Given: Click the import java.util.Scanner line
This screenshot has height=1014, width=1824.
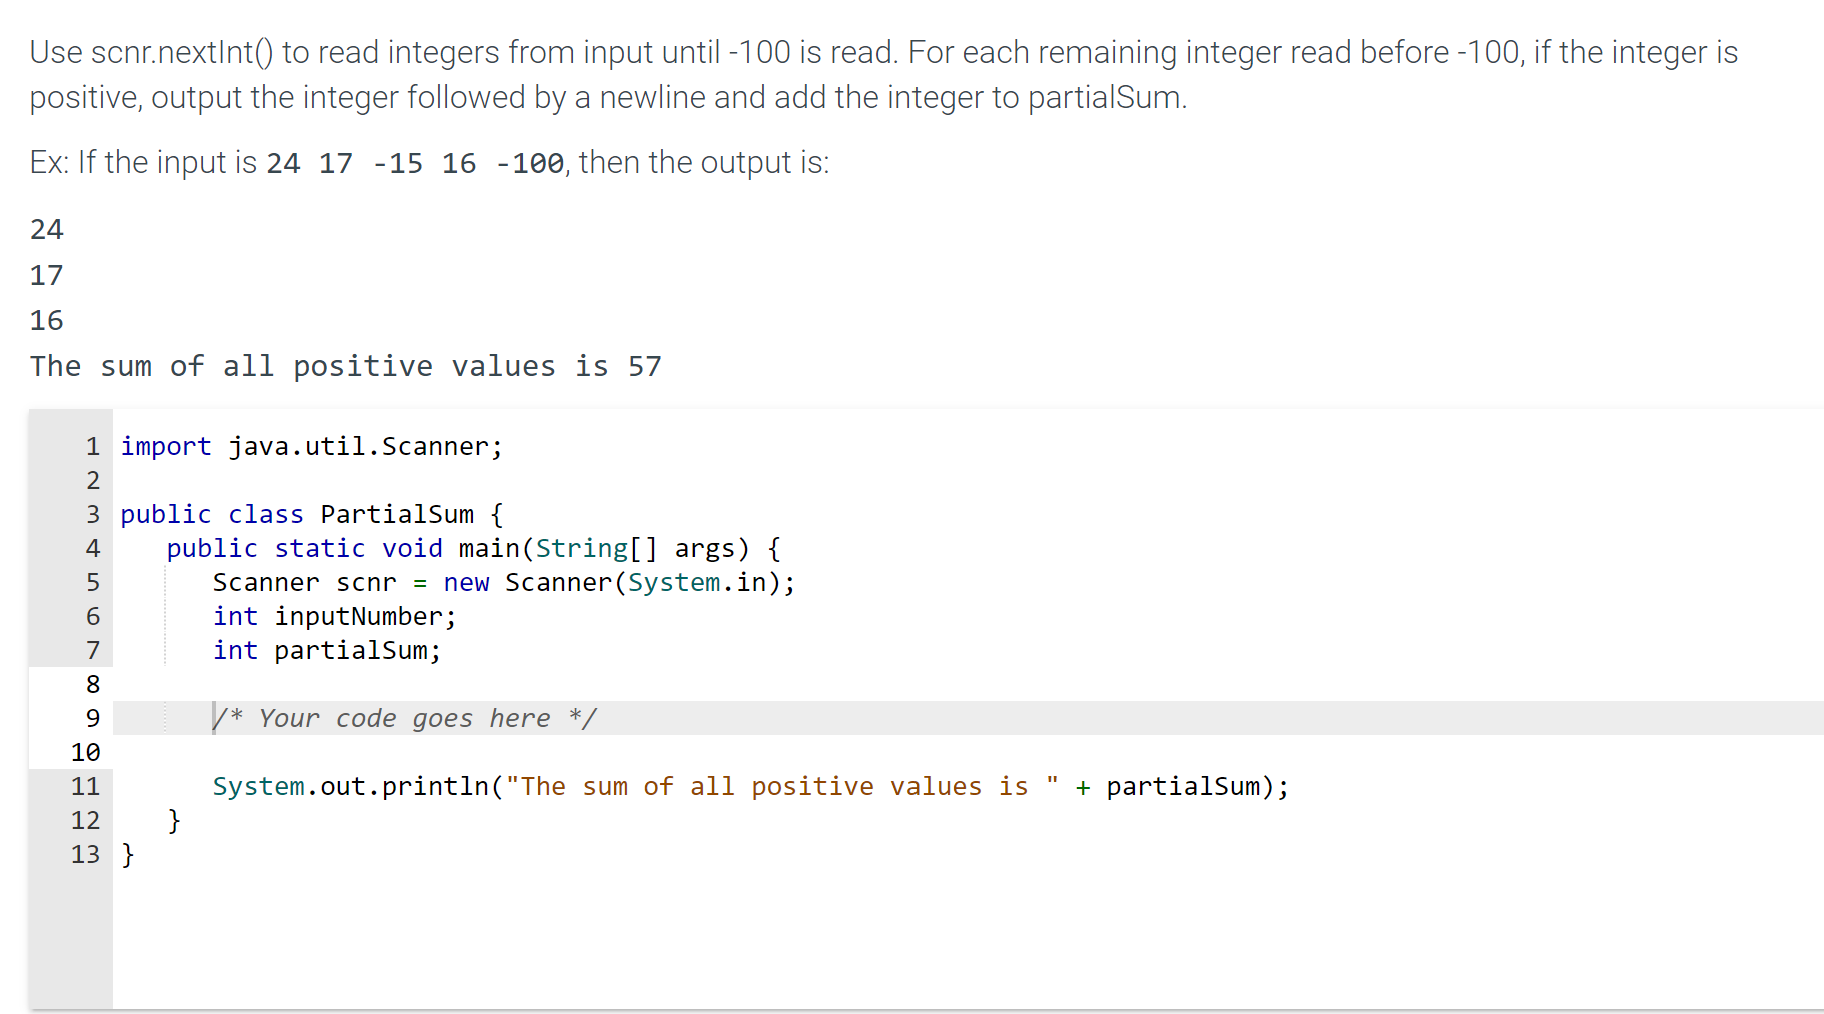Looking at the screenshot, I should (x=311, y=446).
